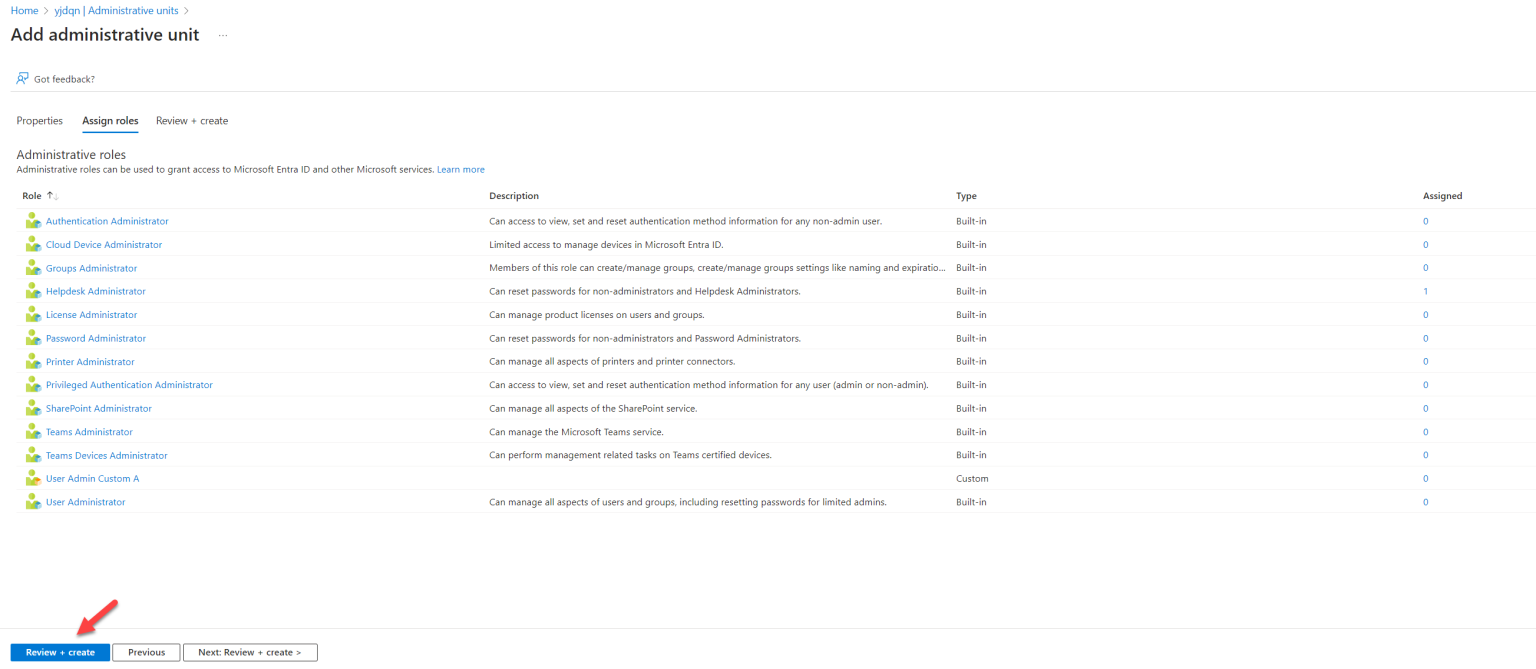Click the Cloud Device Administrator role icon
This screenshot has height=669, width=1536.
tap(31, 244)
